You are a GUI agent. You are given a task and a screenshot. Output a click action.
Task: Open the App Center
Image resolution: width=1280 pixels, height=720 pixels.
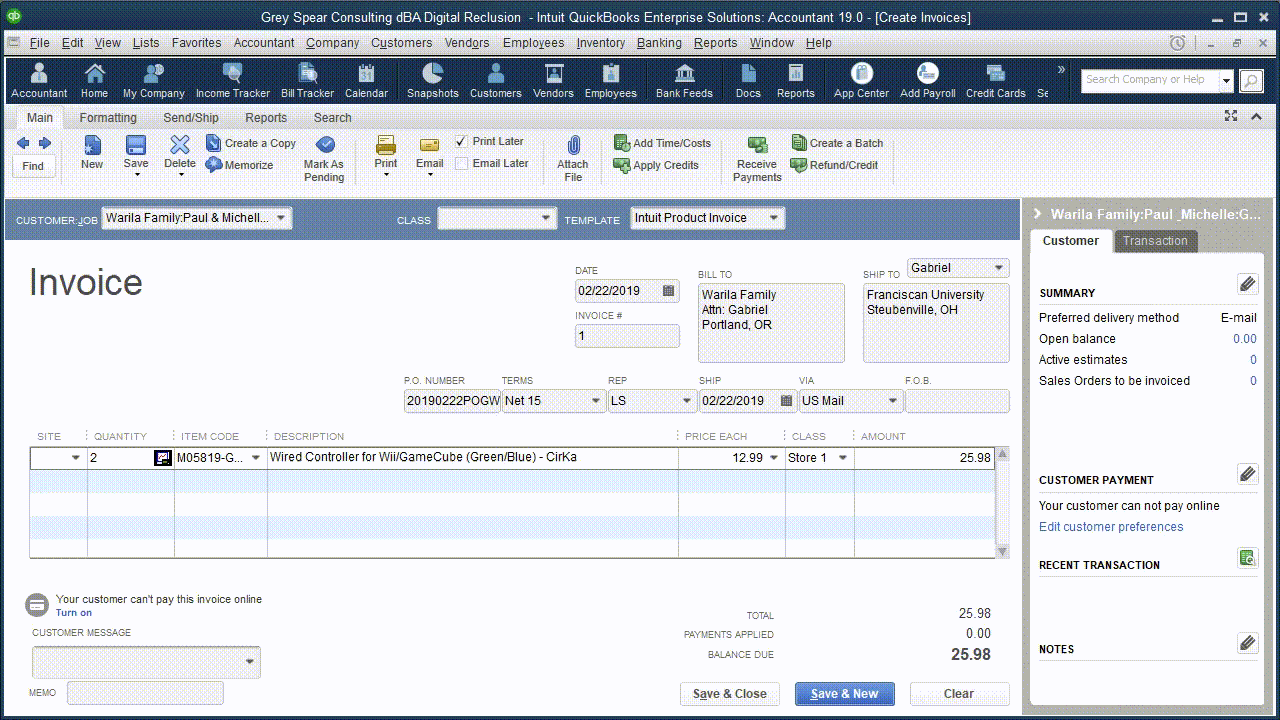[861, 80]
